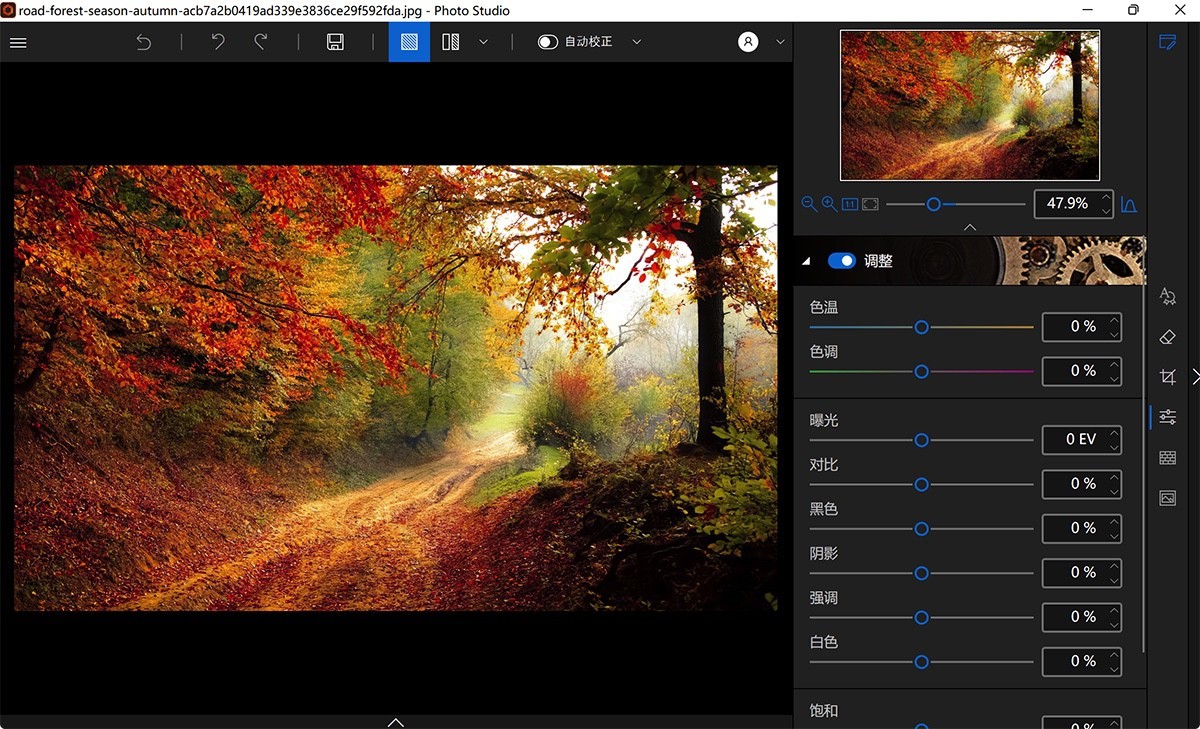Open the hamburger menu at top left
The width and height of the screenshot is (1200, 729).
tap(18, 42)
